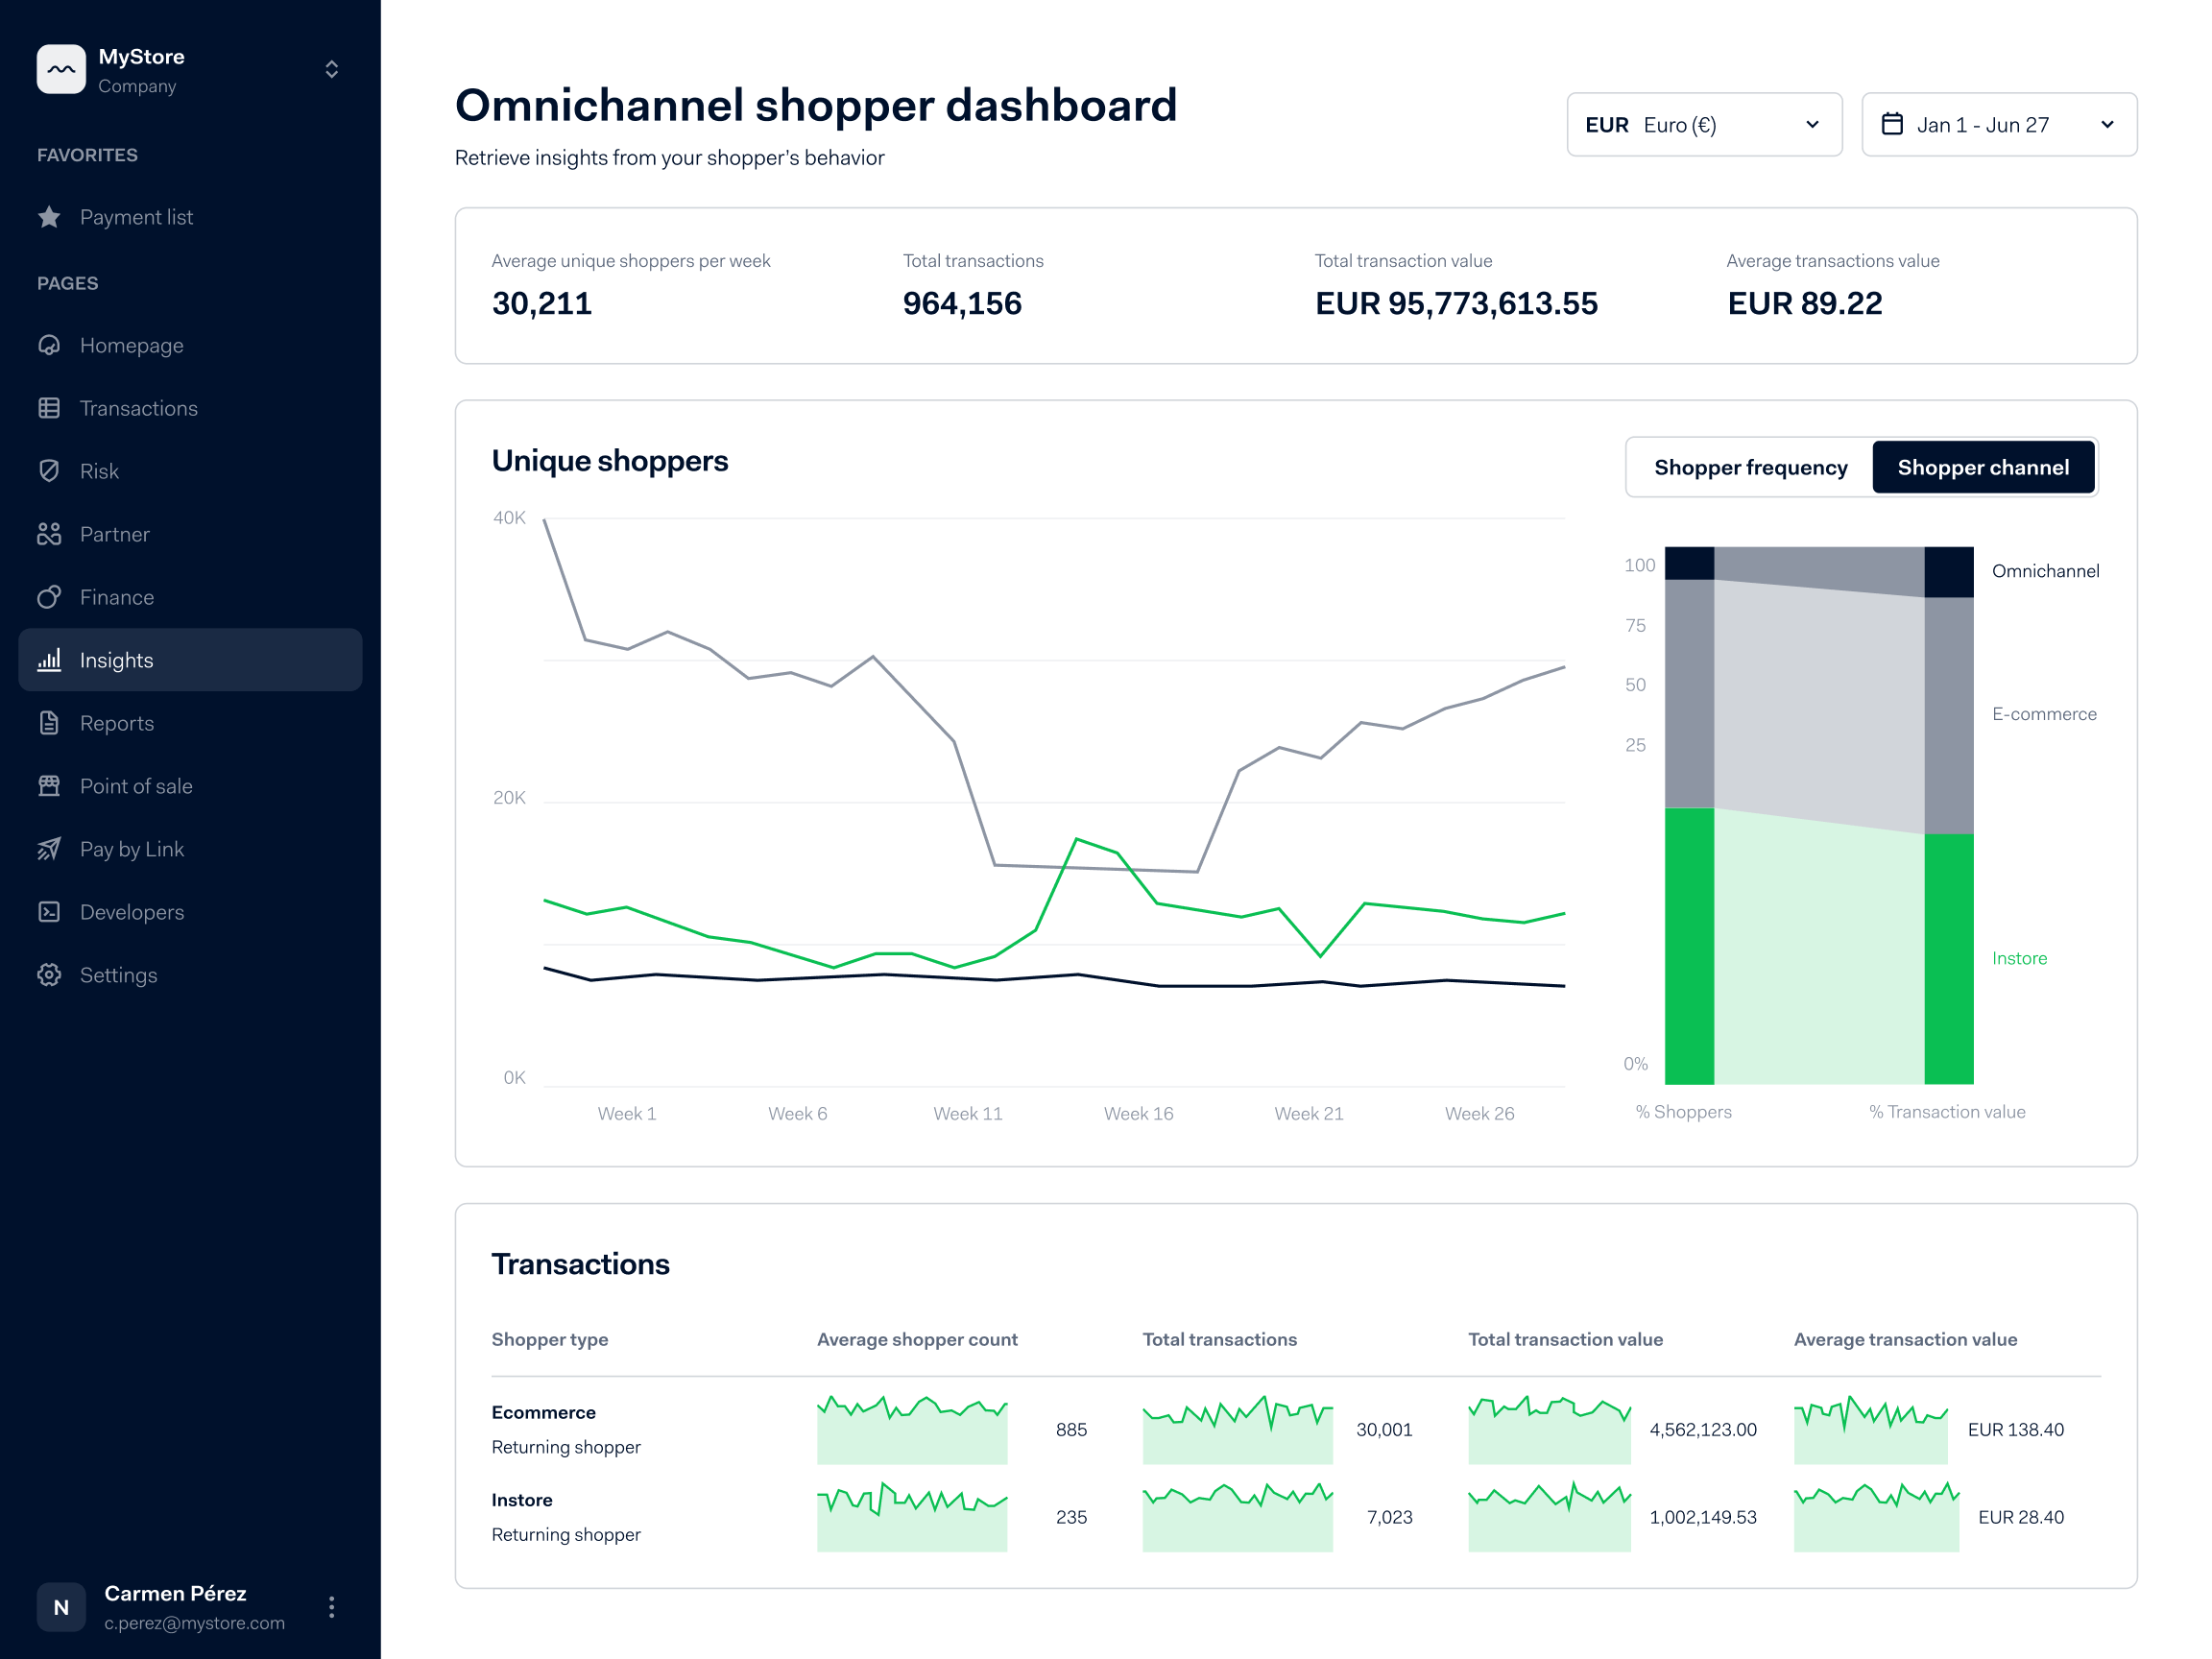Select the Instore label on the bar chart
Image resolution: width=2212 pixels, height=1659 pixels.
click(2019, 957)
